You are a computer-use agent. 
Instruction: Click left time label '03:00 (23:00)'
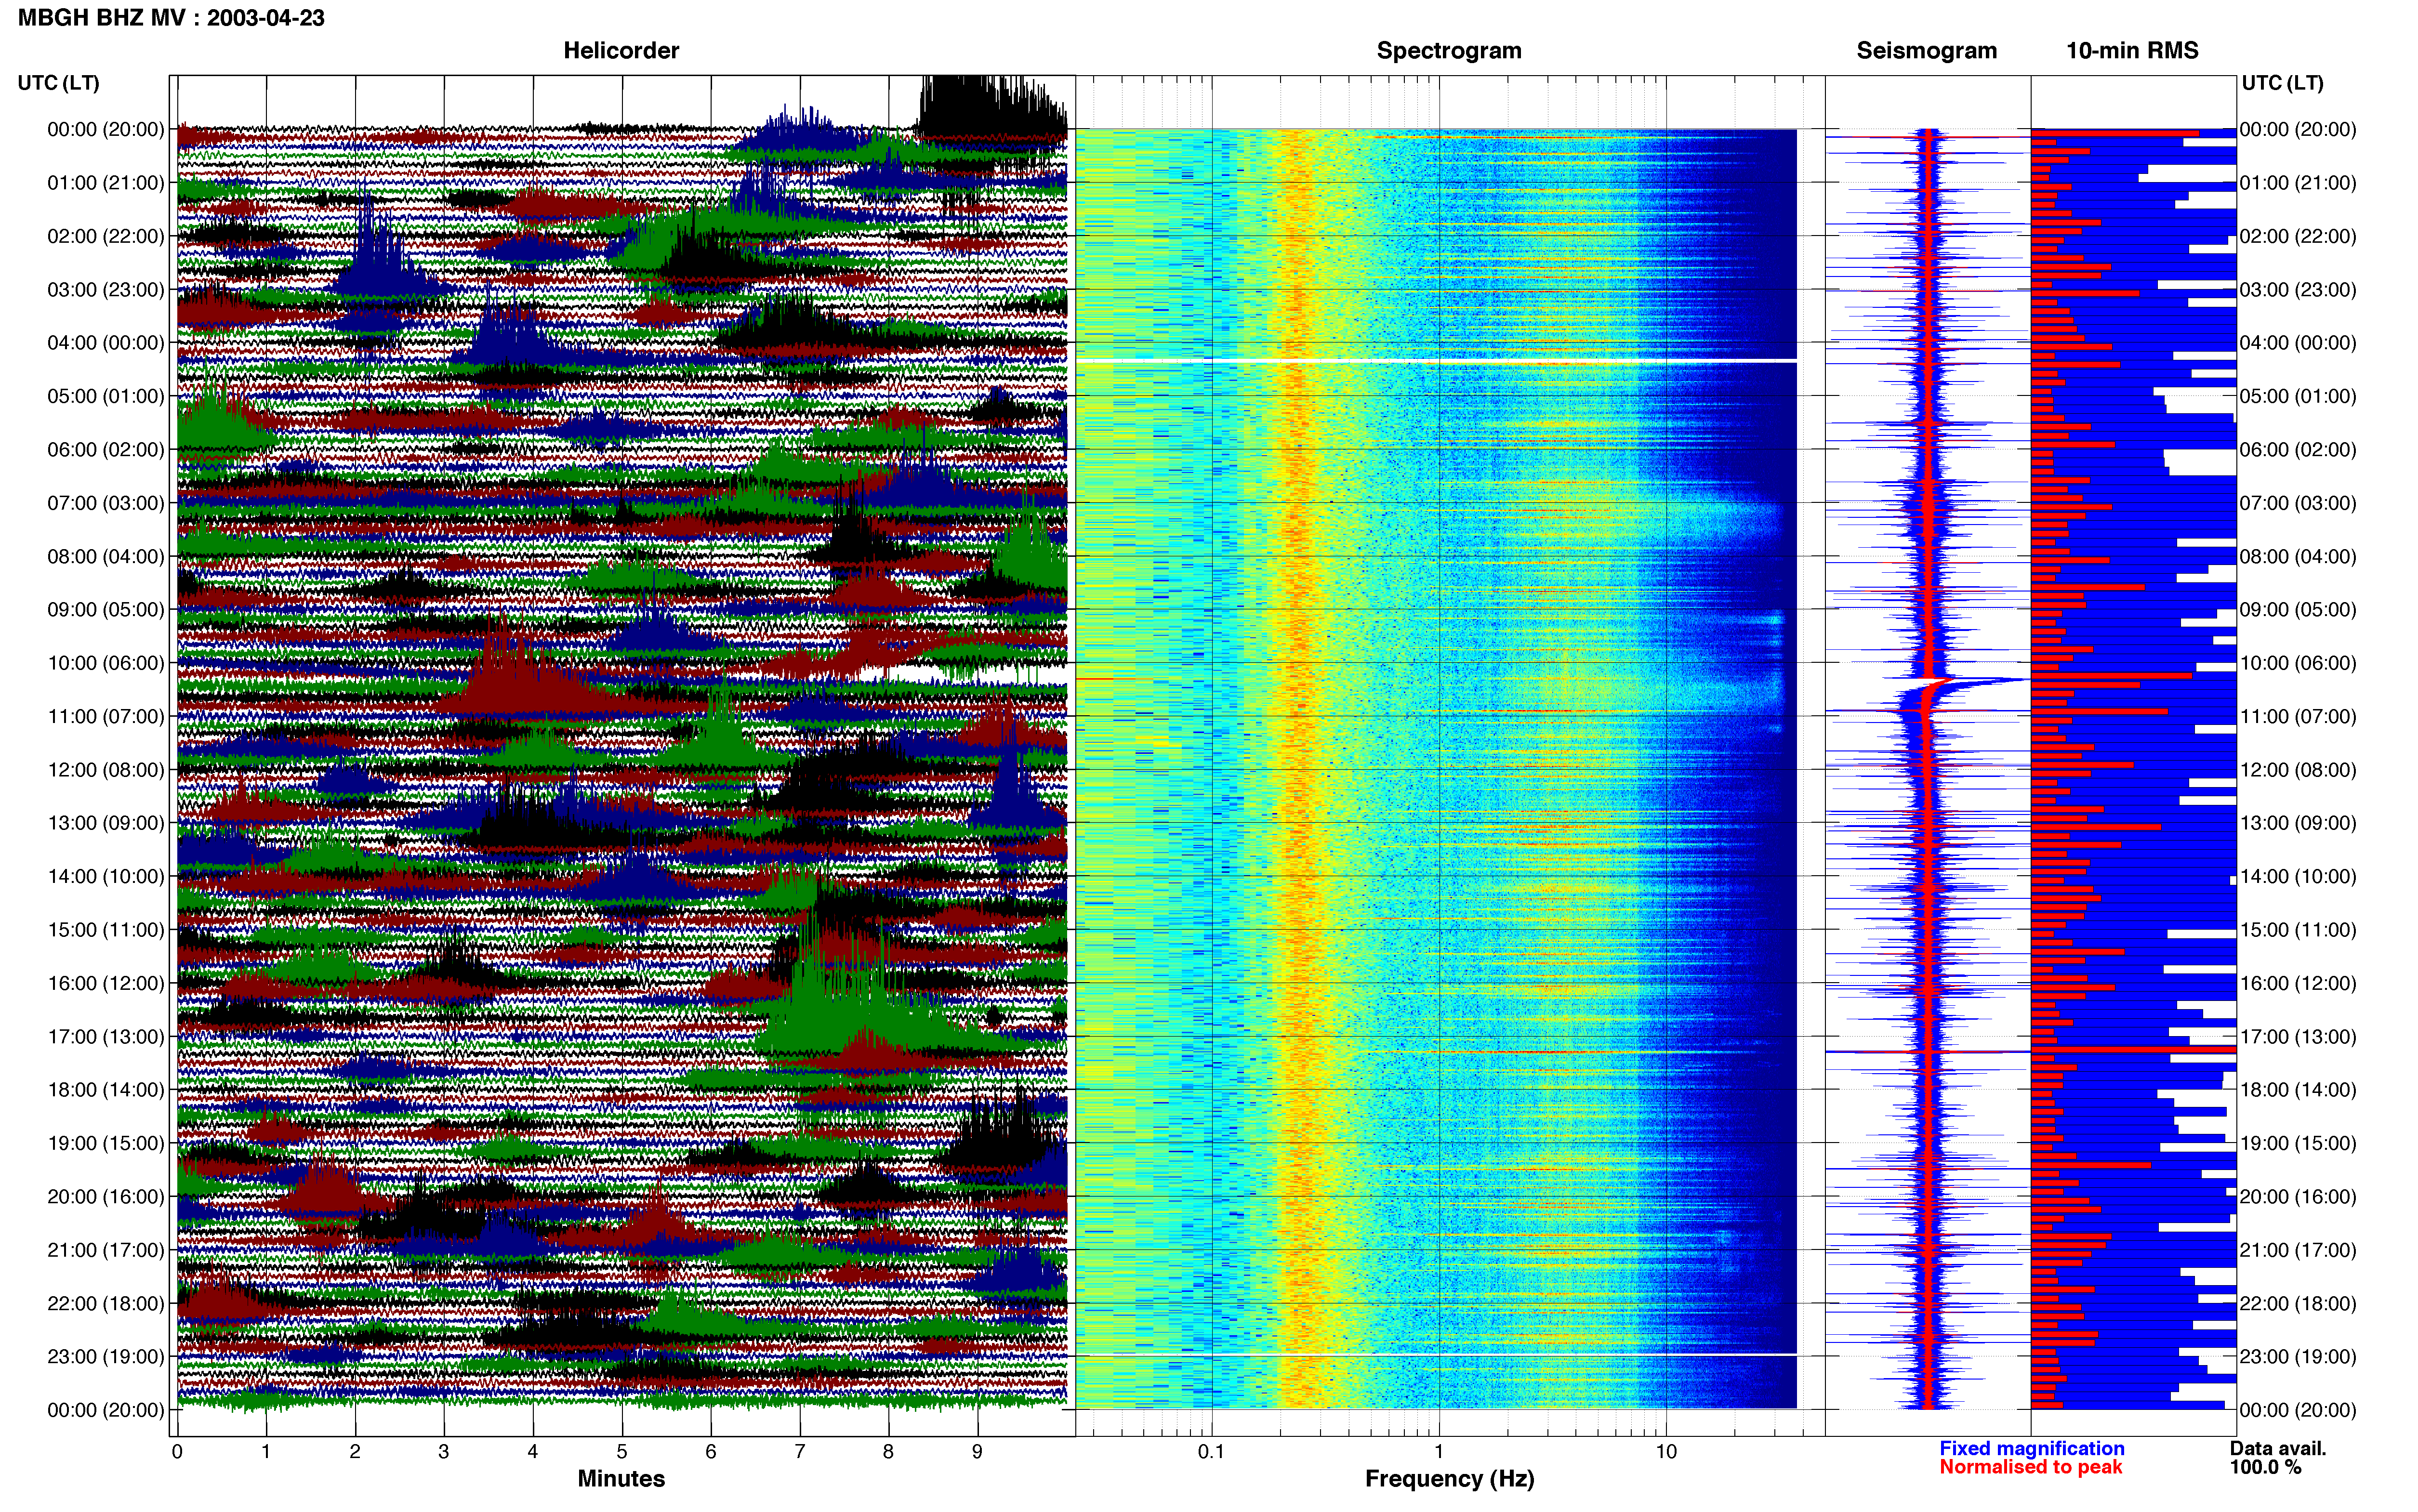(x=105, y=290)
